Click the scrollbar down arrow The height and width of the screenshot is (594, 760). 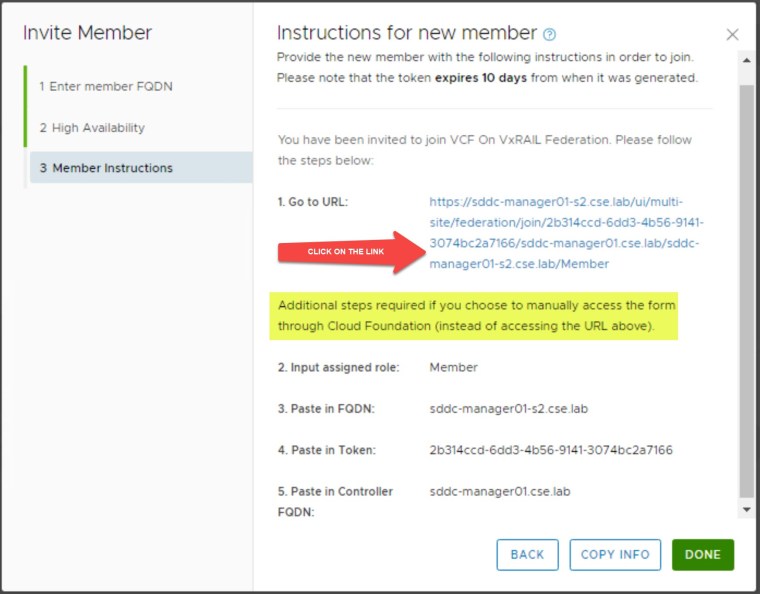(x=746, y=510)
